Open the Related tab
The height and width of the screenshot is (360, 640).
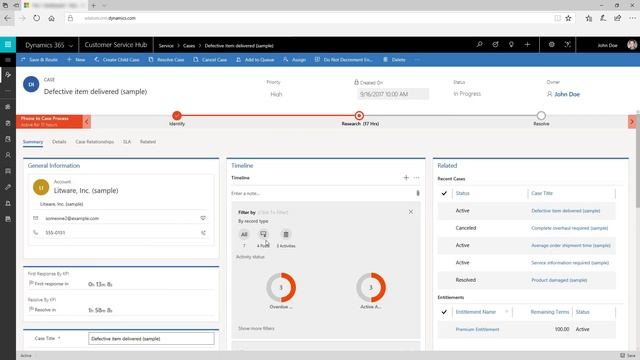click(x=148, y=142)
